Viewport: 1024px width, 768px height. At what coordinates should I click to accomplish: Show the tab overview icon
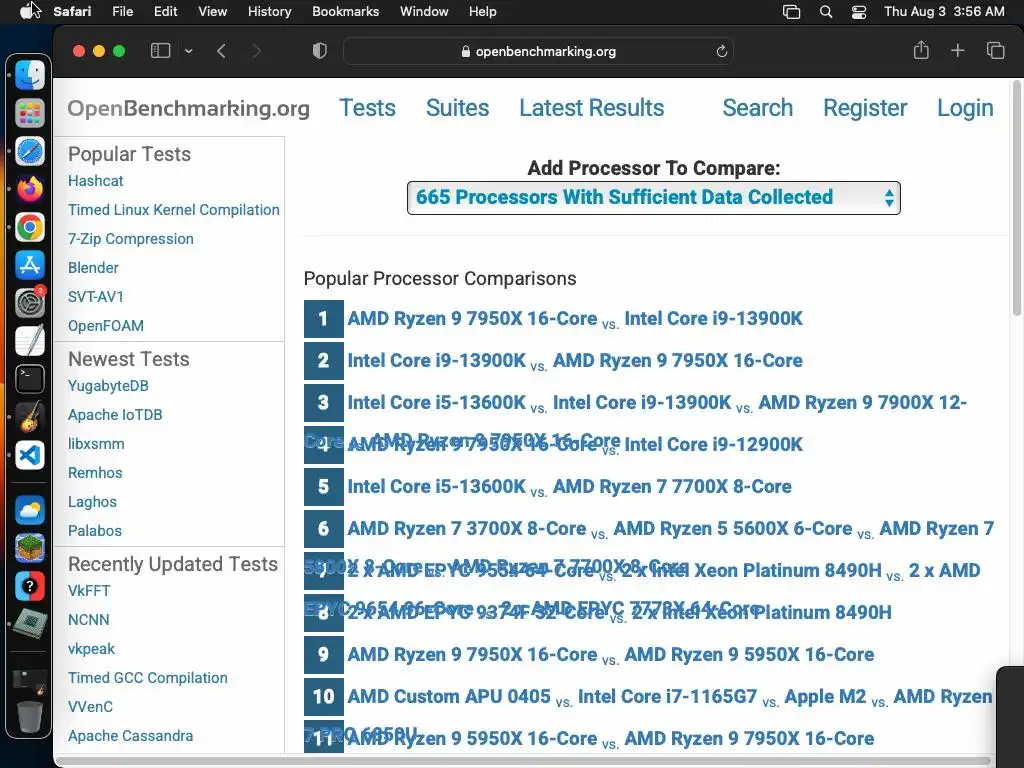pyautogui.click(x=995, y=50)
